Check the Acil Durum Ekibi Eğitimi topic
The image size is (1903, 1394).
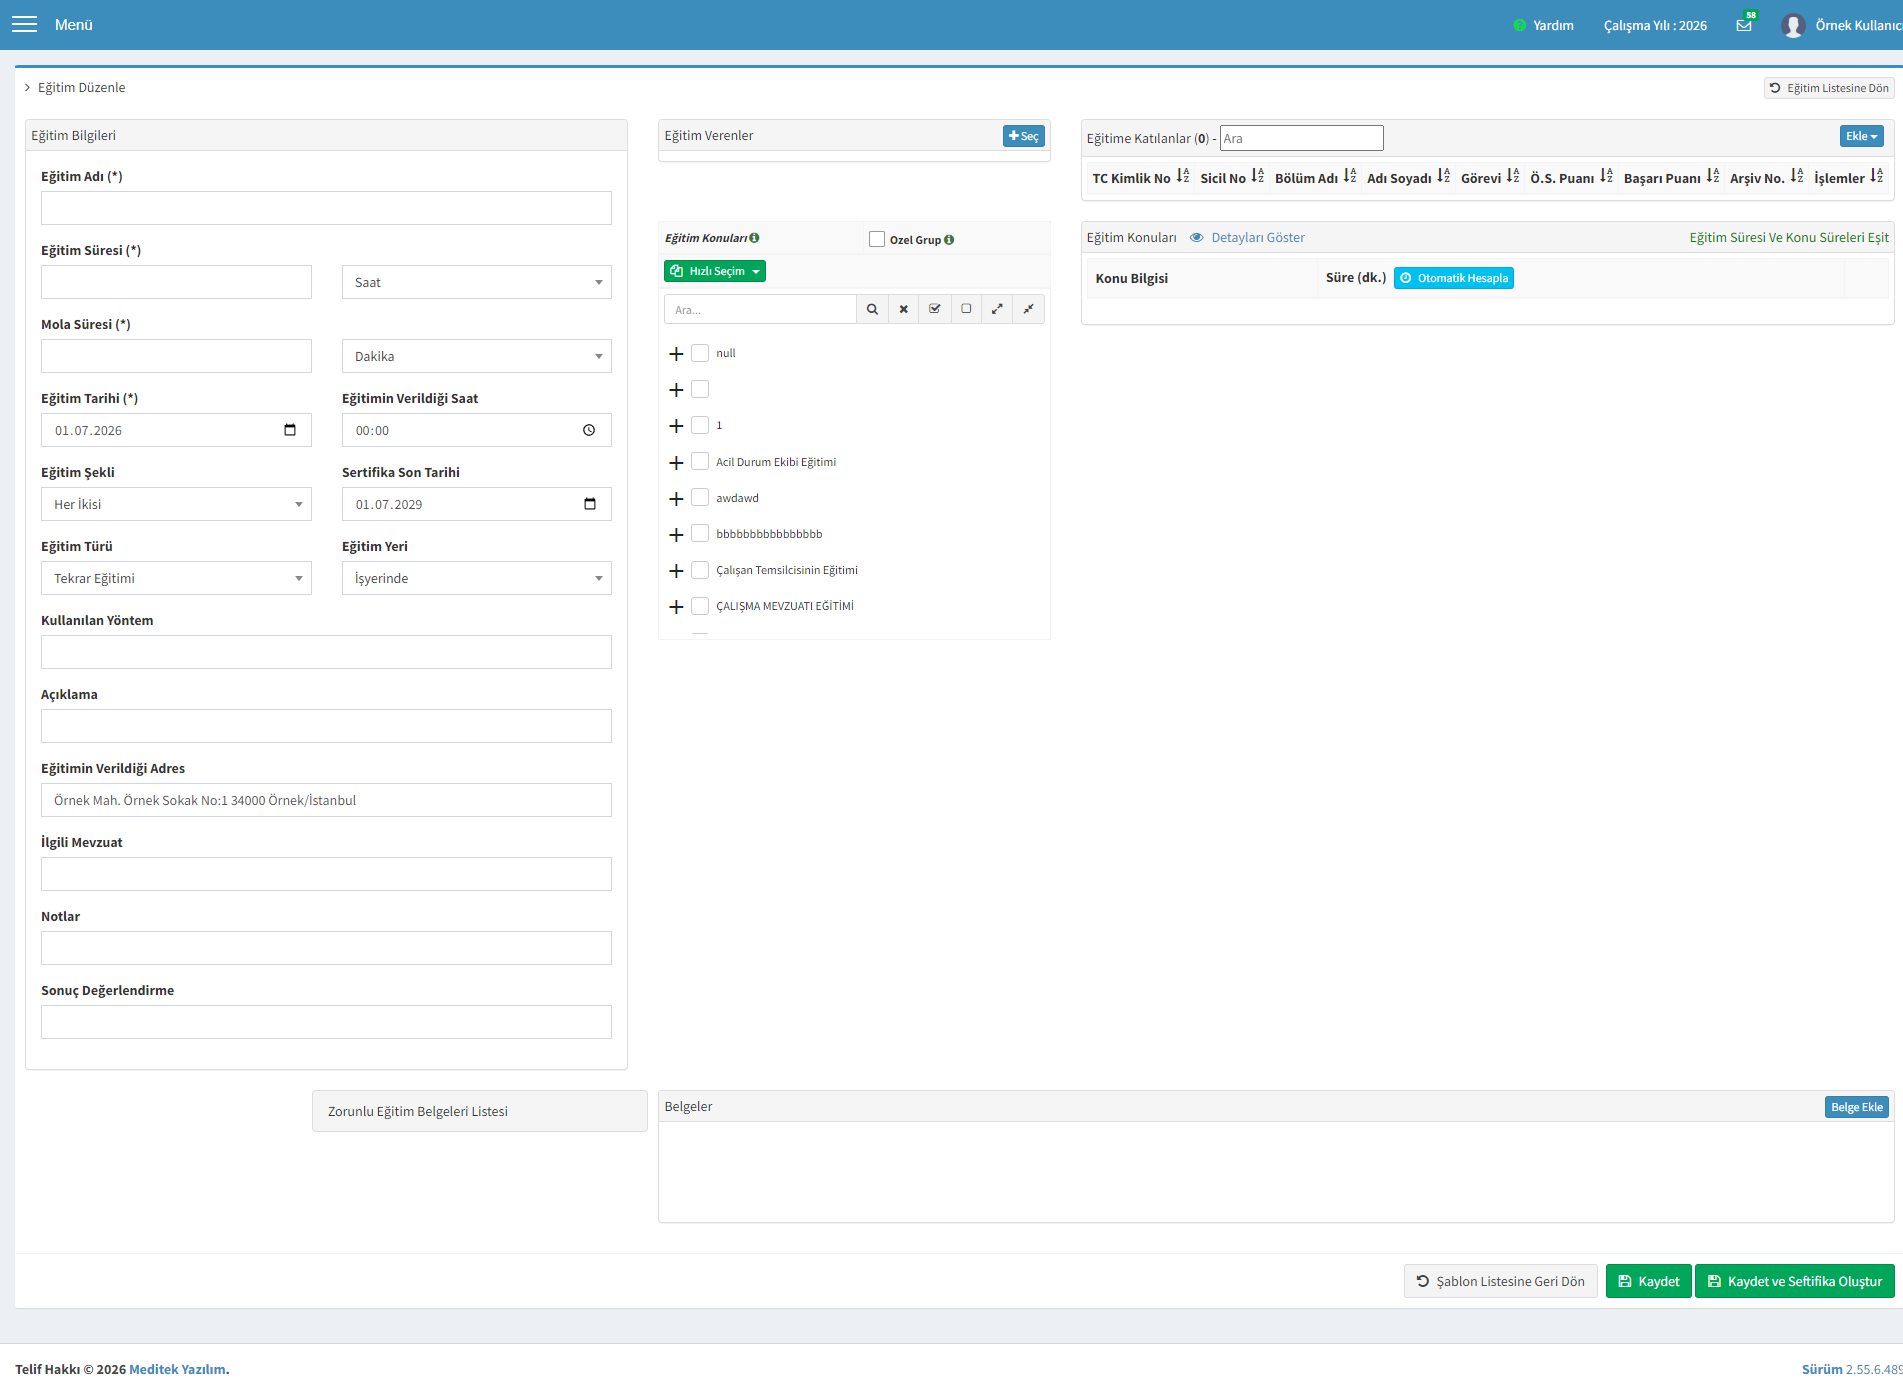point(700,461)
